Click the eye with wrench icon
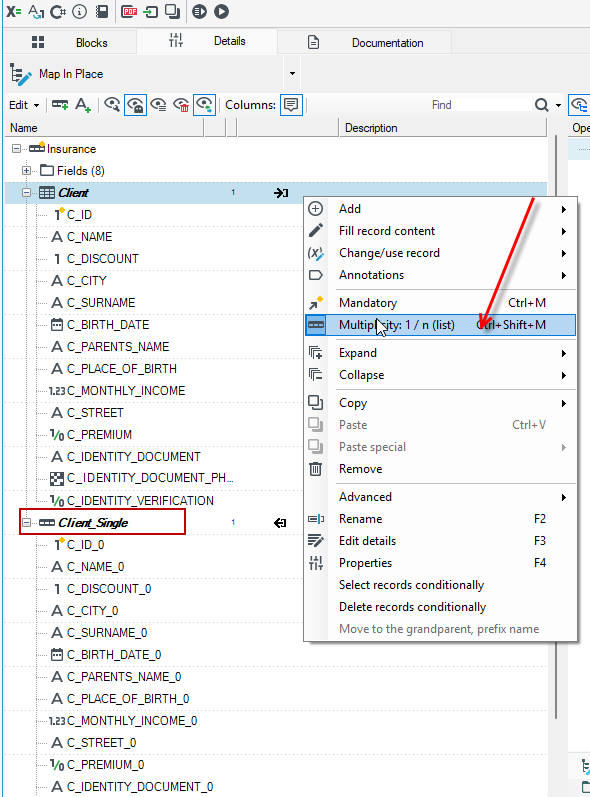 click(112, 105)
